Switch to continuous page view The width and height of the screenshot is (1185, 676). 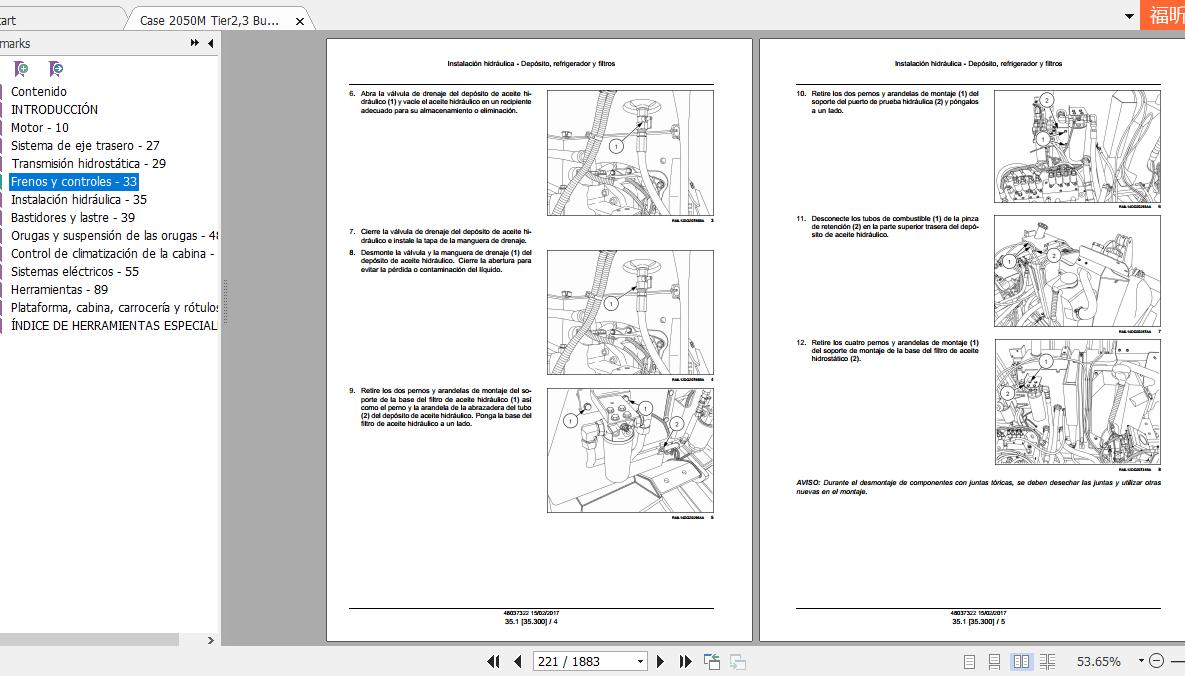995,662
